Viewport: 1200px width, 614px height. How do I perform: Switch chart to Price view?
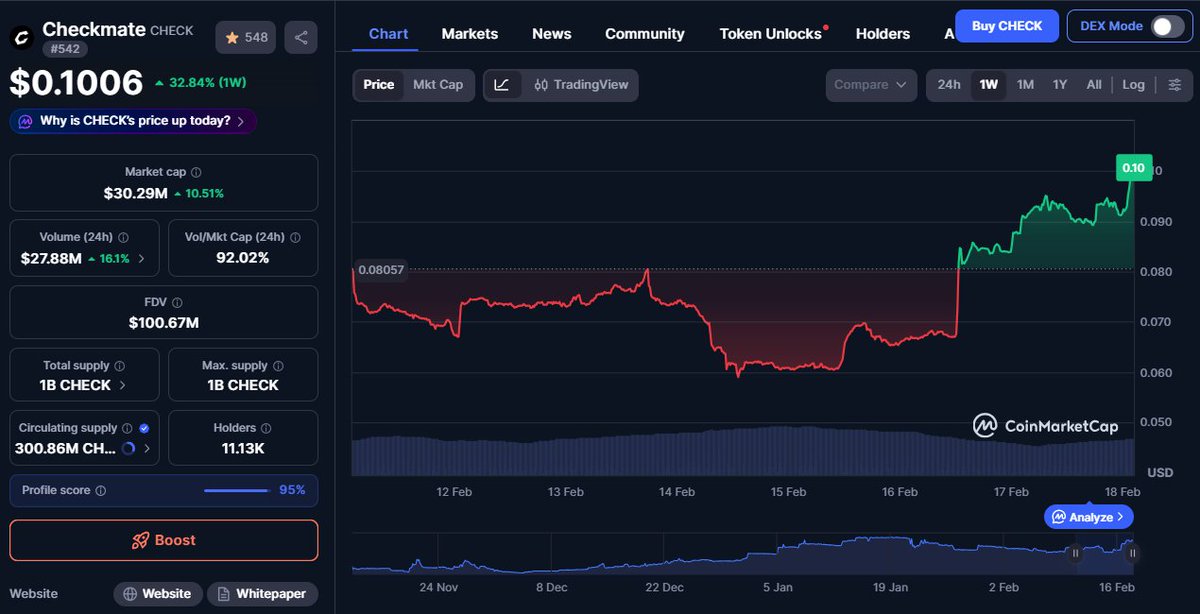378,85
